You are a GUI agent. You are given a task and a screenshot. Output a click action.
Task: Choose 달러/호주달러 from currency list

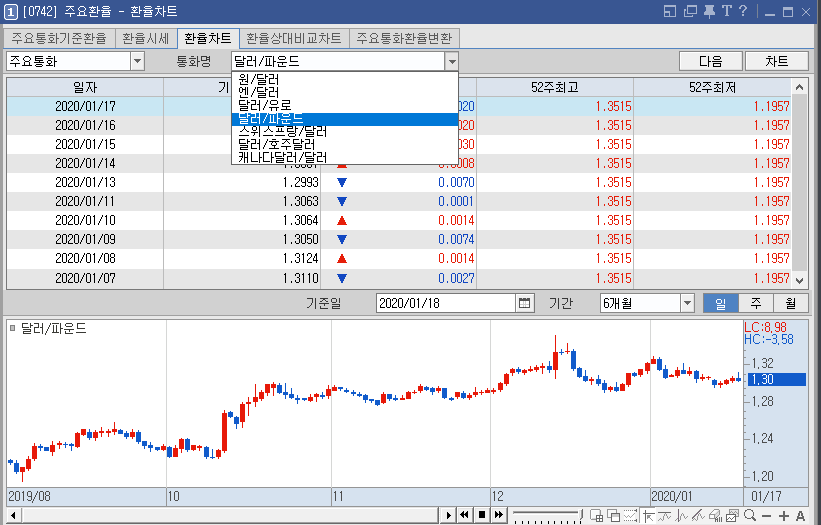(x=345, y=144)
